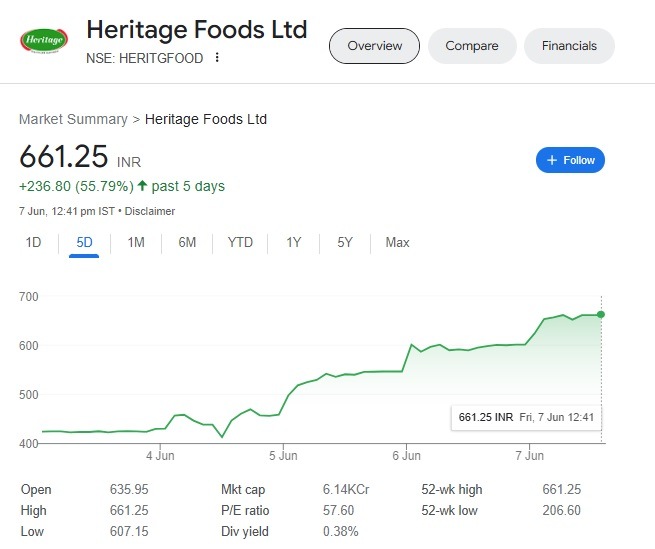This screenshot has height=549, width=655.
Task: Show the YTD chart range
Action: coord(240,242)
